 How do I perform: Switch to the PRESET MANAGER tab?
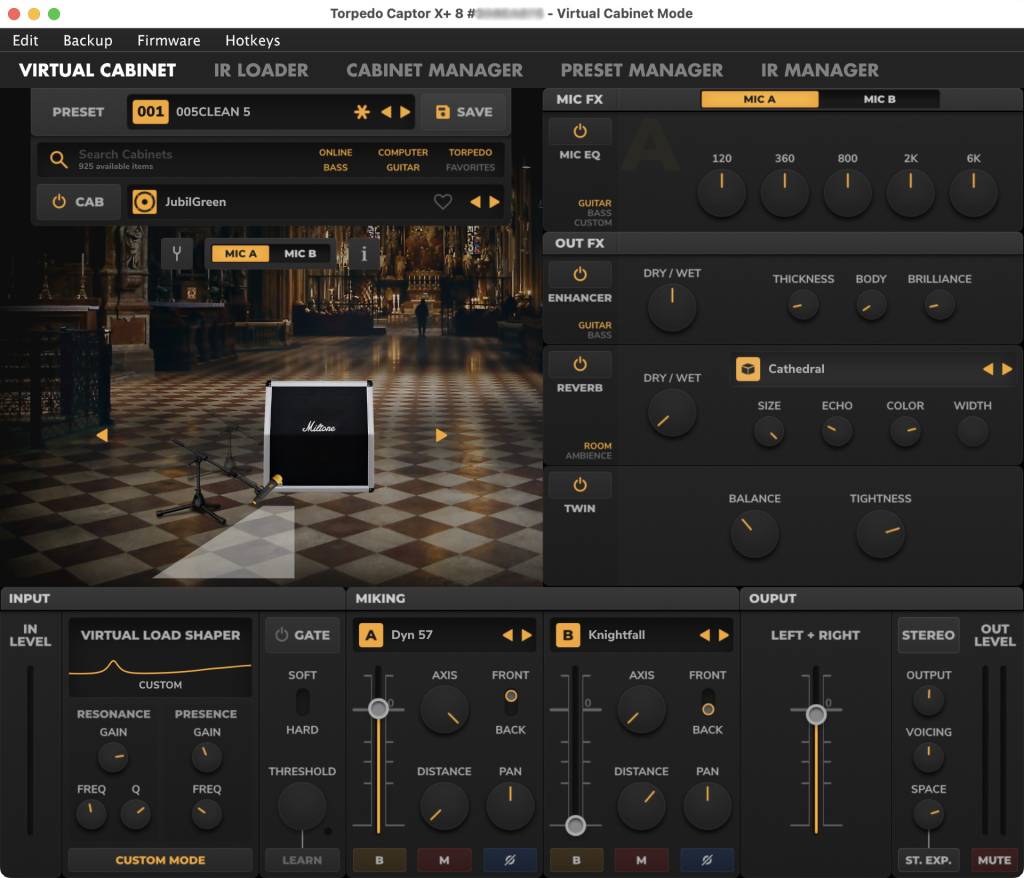[x=642, y=71]
